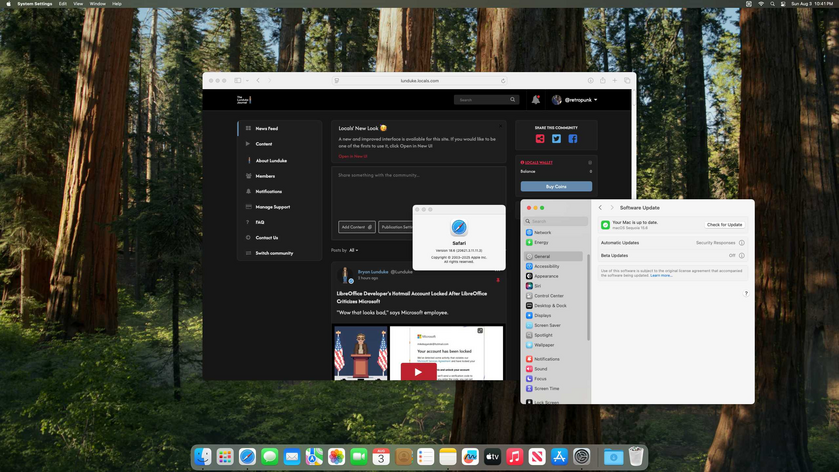This screenshot has width=839, height=472.
Task: Open Apple TV from the Dock
Action: [492, 456]
